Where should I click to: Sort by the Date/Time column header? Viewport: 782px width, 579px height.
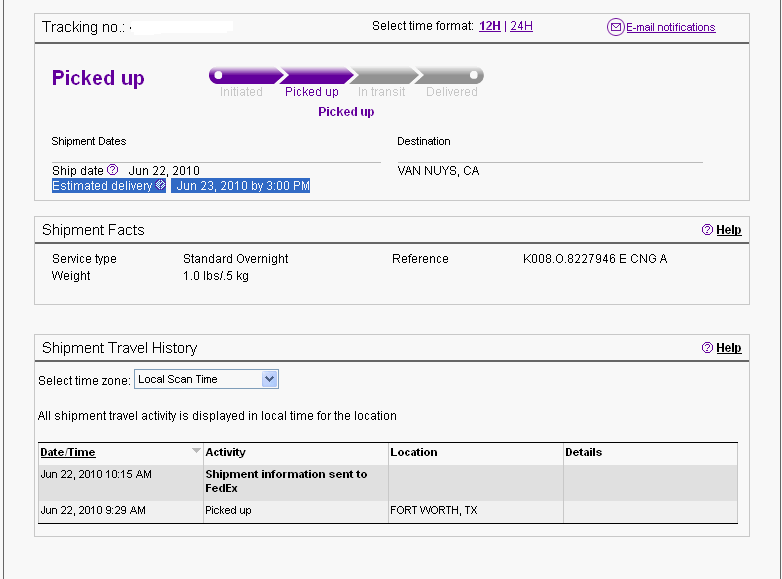(68, 452)
